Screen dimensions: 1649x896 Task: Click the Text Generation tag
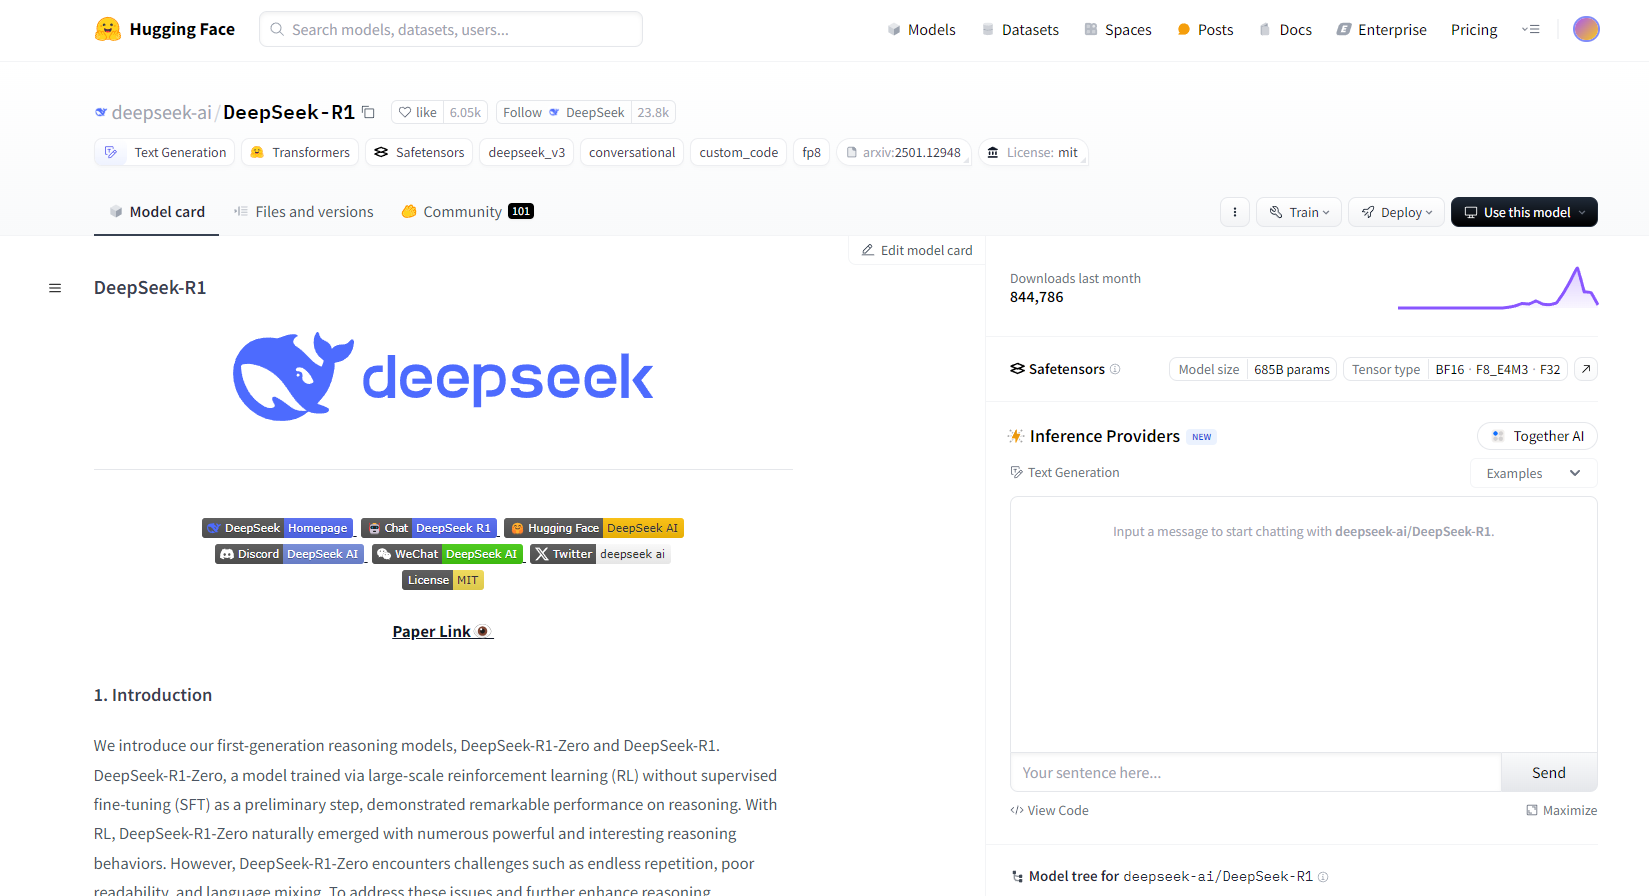(165, 152)
